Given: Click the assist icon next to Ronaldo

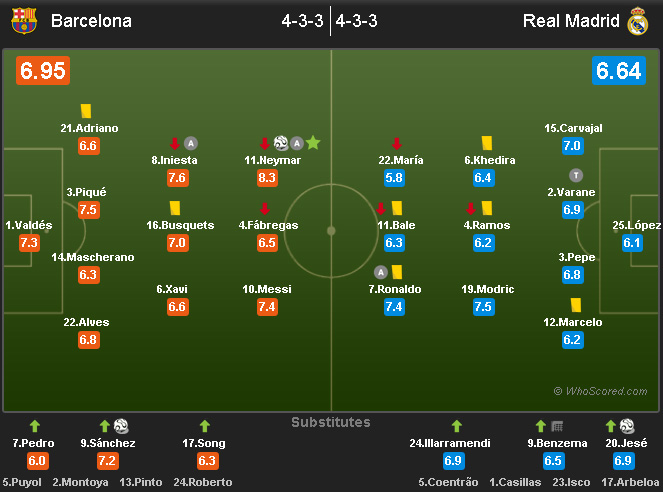Looking at the screenshot, I should point(381,272).
